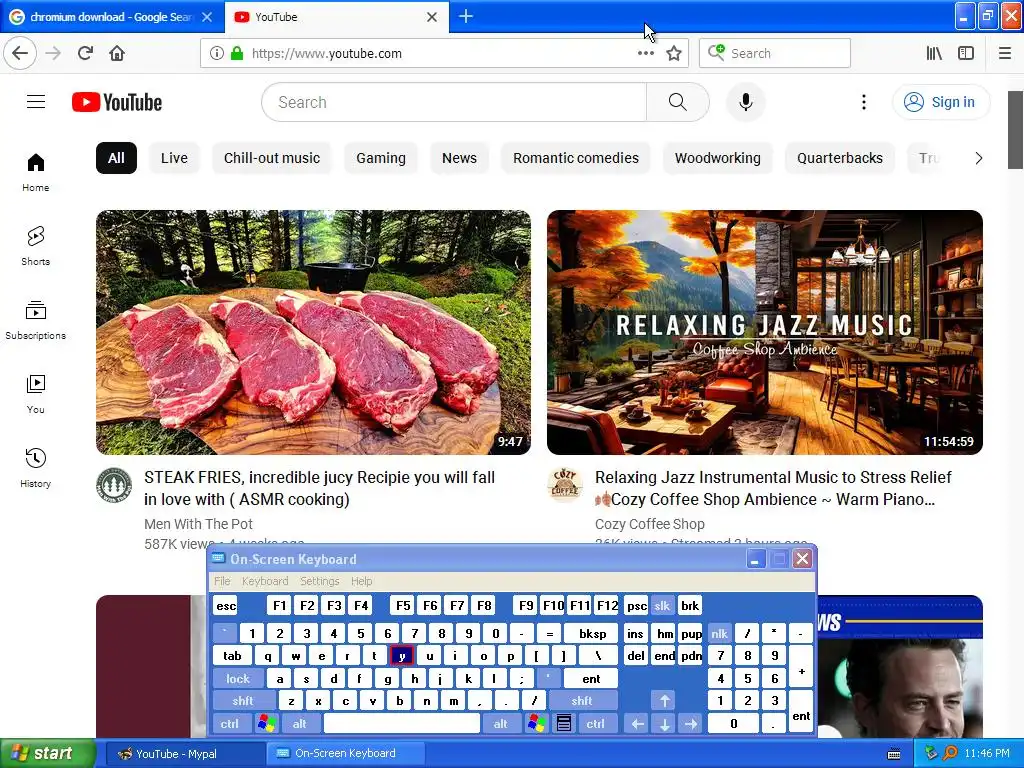Open Relaxing Jazz Instrumental Music title link
Screen dimensions: 1024x768
coord(773,488)
